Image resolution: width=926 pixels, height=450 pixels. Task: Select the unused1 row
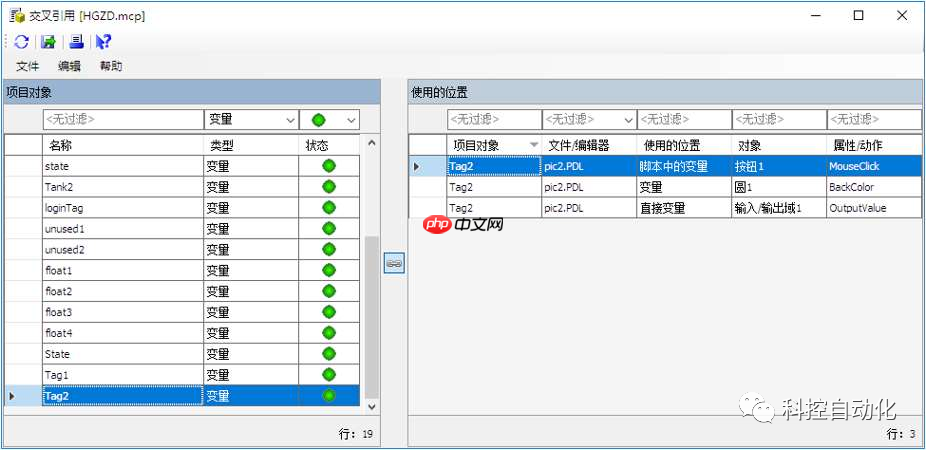tap(182, 229)
